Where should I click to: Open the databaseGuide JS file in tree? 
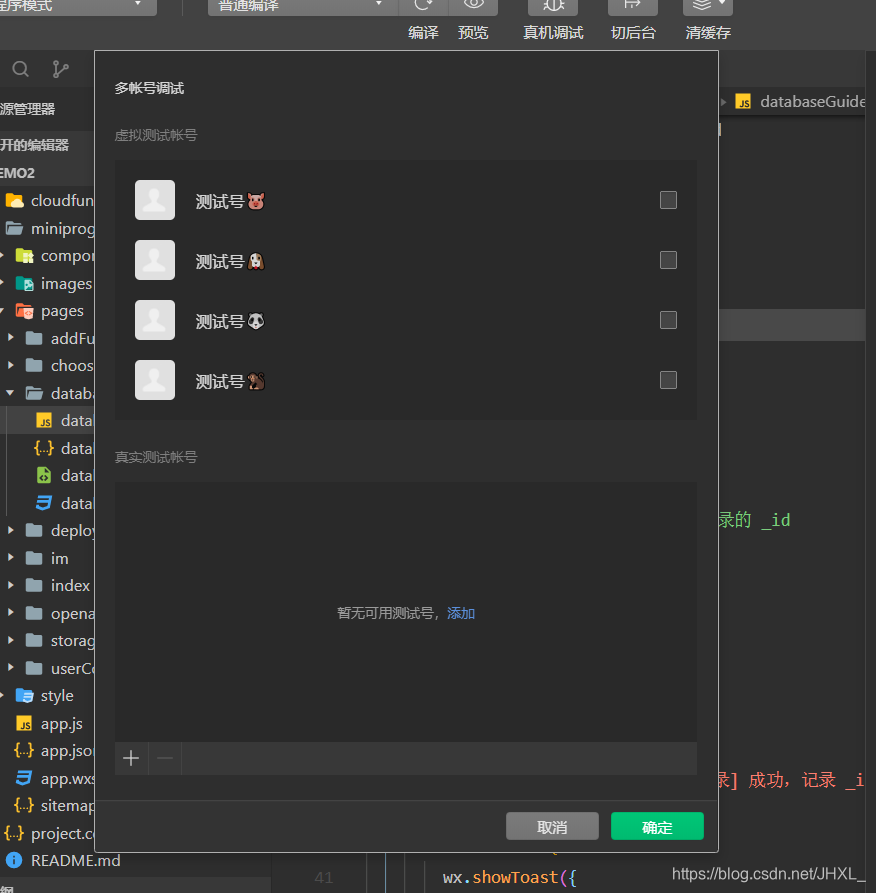(x=64, y=421)
